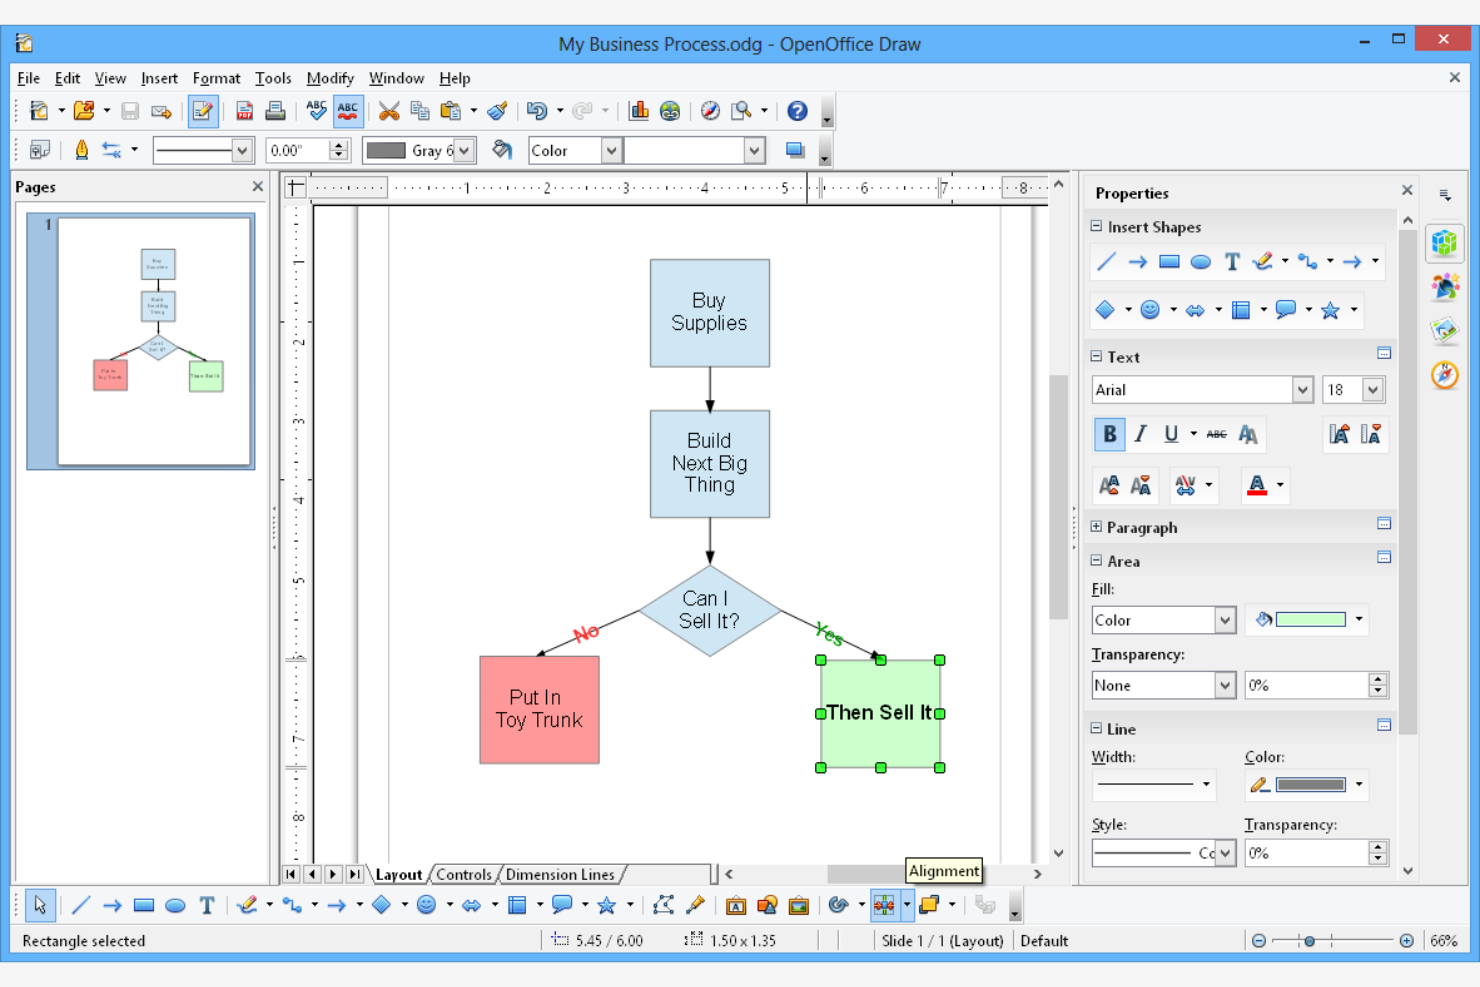
Task: Toggle bold formatting in the Text panel
Action: (x=1110, y=434)
